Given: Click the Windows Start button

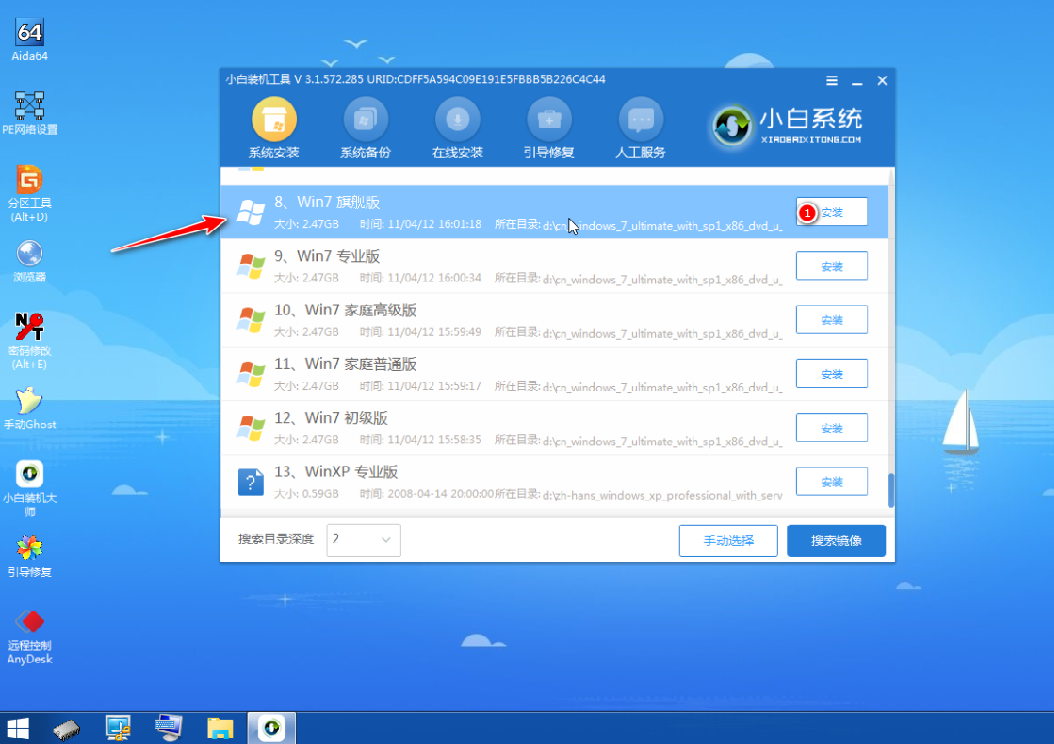Looking at the screenshot, I should click(x=18, y=727).
